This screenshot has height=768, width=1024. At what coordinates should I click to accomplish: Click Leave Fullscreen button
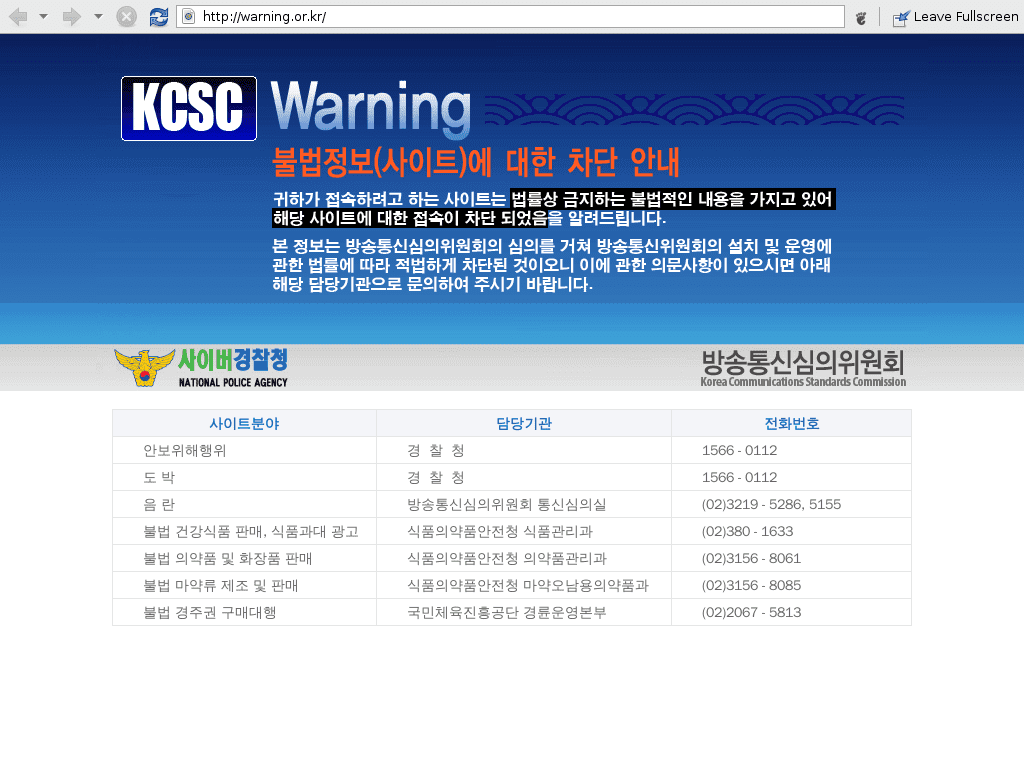tap(955, 17)
